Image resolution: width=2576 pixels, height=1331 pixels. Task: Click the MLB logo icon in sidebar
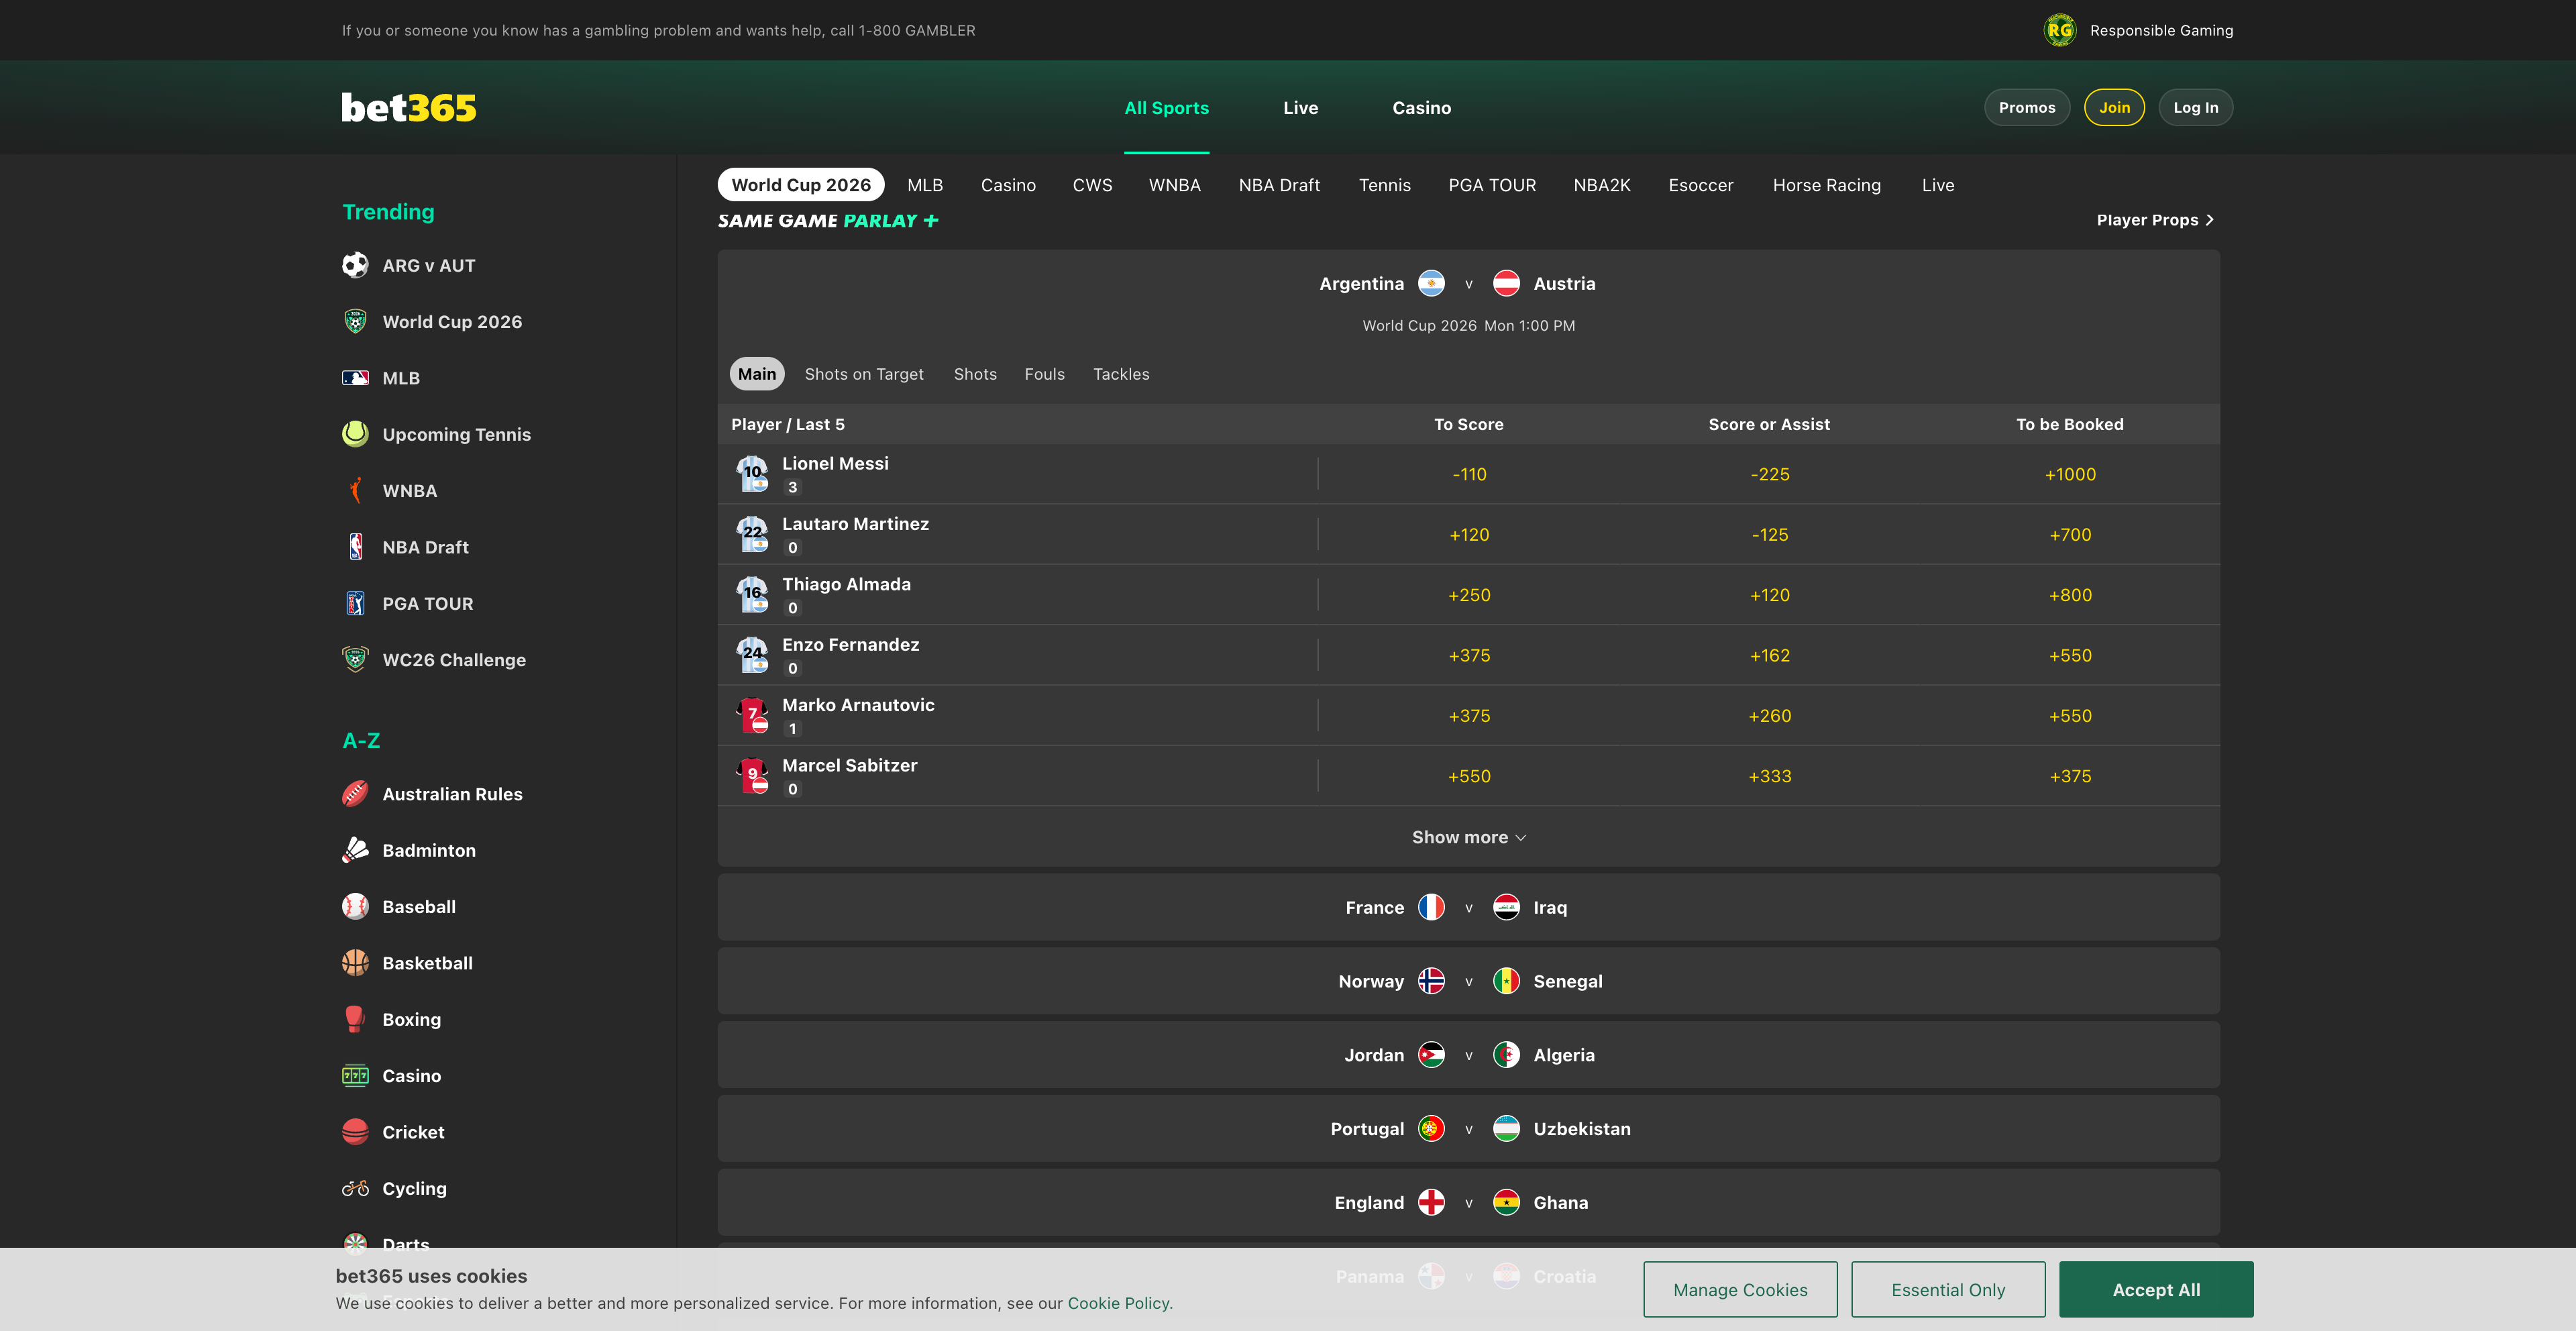[355, 378]
